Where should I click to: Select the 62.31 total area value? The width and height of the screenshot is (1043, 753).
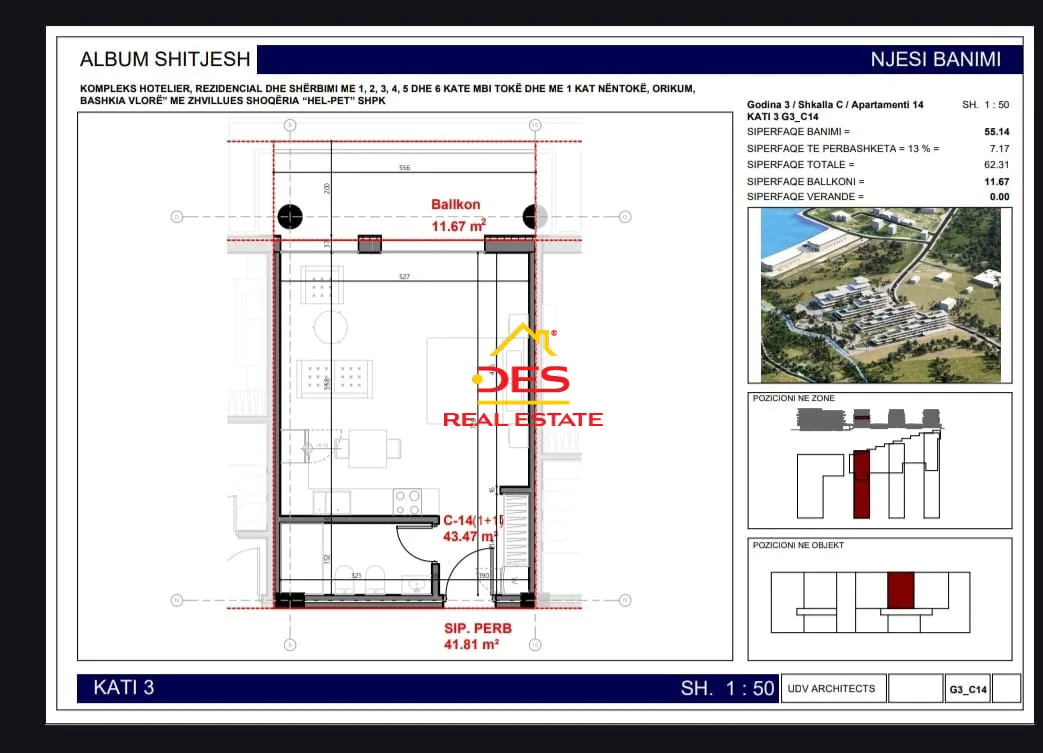996,164
